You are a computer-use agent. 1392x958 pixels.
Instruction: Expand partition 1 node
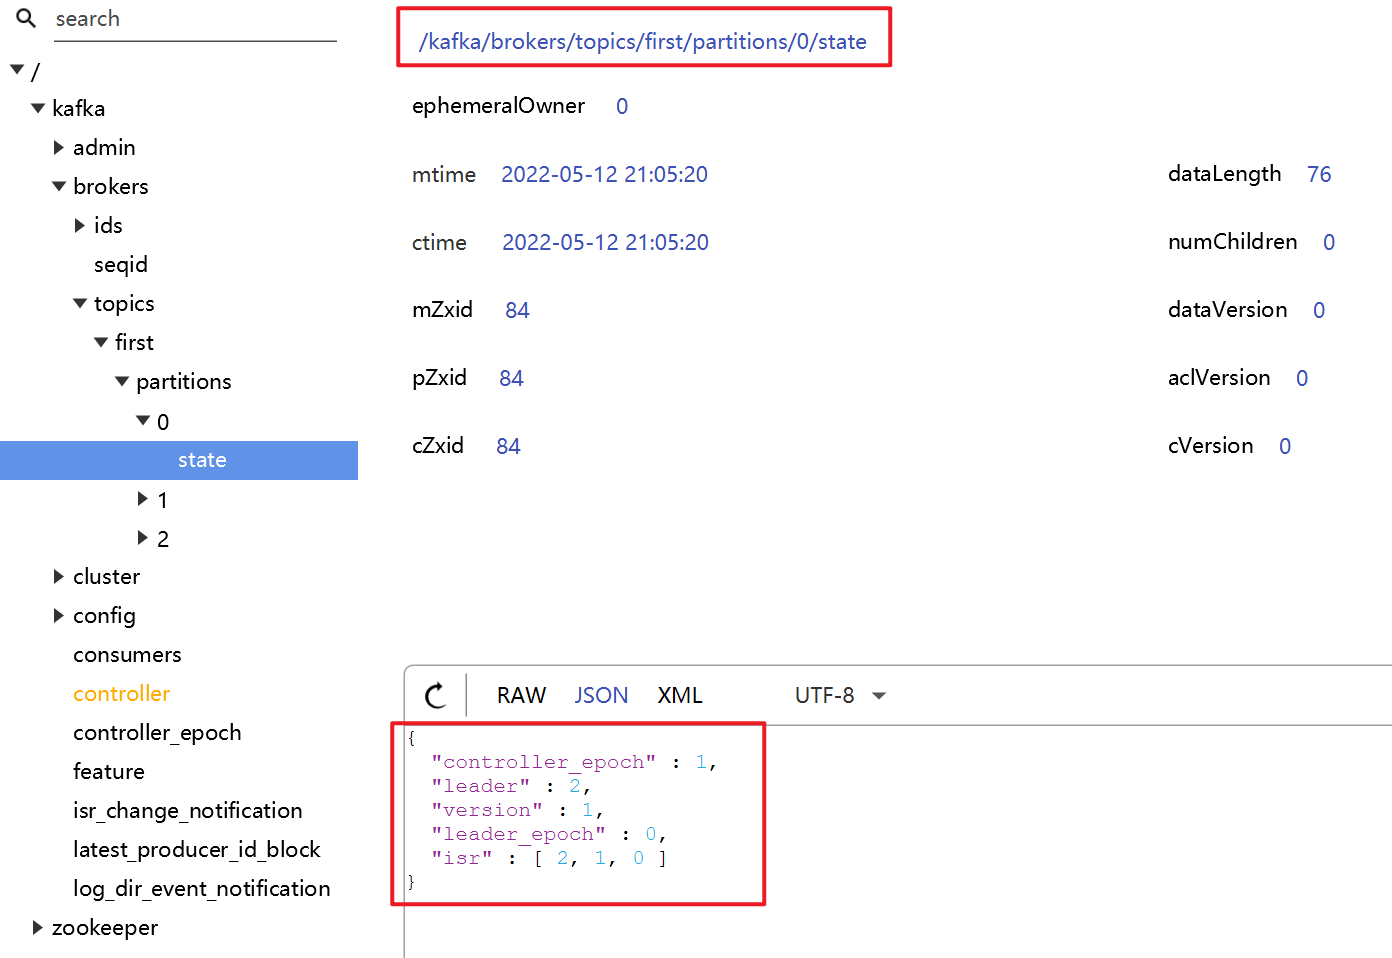click(143, 499)
